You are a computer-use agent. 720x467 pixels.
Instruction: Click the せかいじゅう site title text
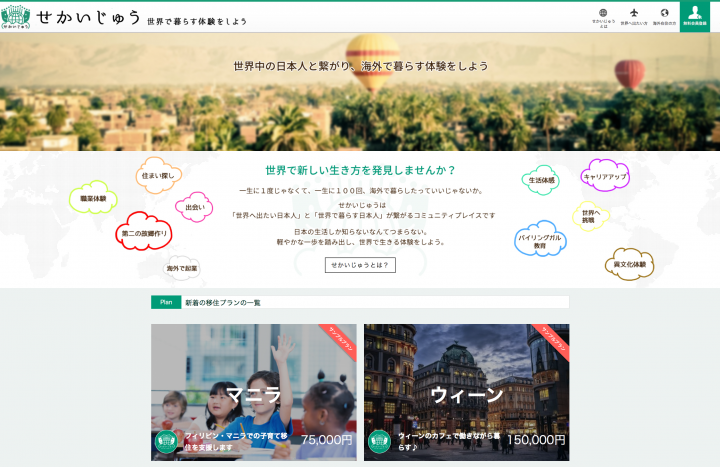(88, 17)
